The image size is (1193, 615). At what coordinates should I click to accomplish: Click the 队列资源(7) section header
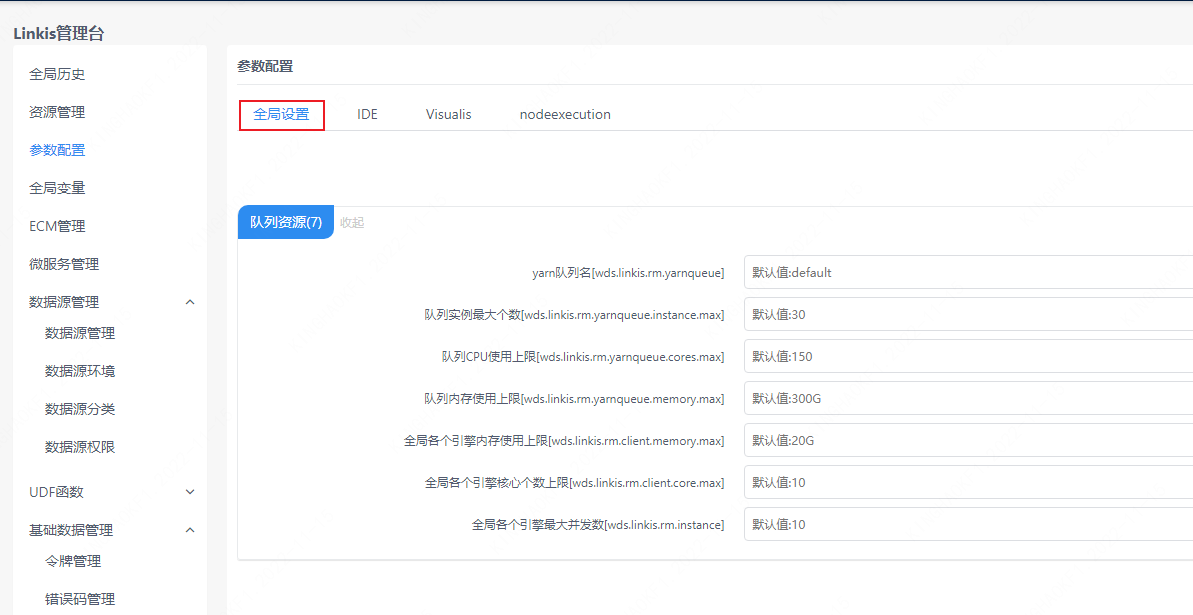pyautogui.click(x=286, y=222)
